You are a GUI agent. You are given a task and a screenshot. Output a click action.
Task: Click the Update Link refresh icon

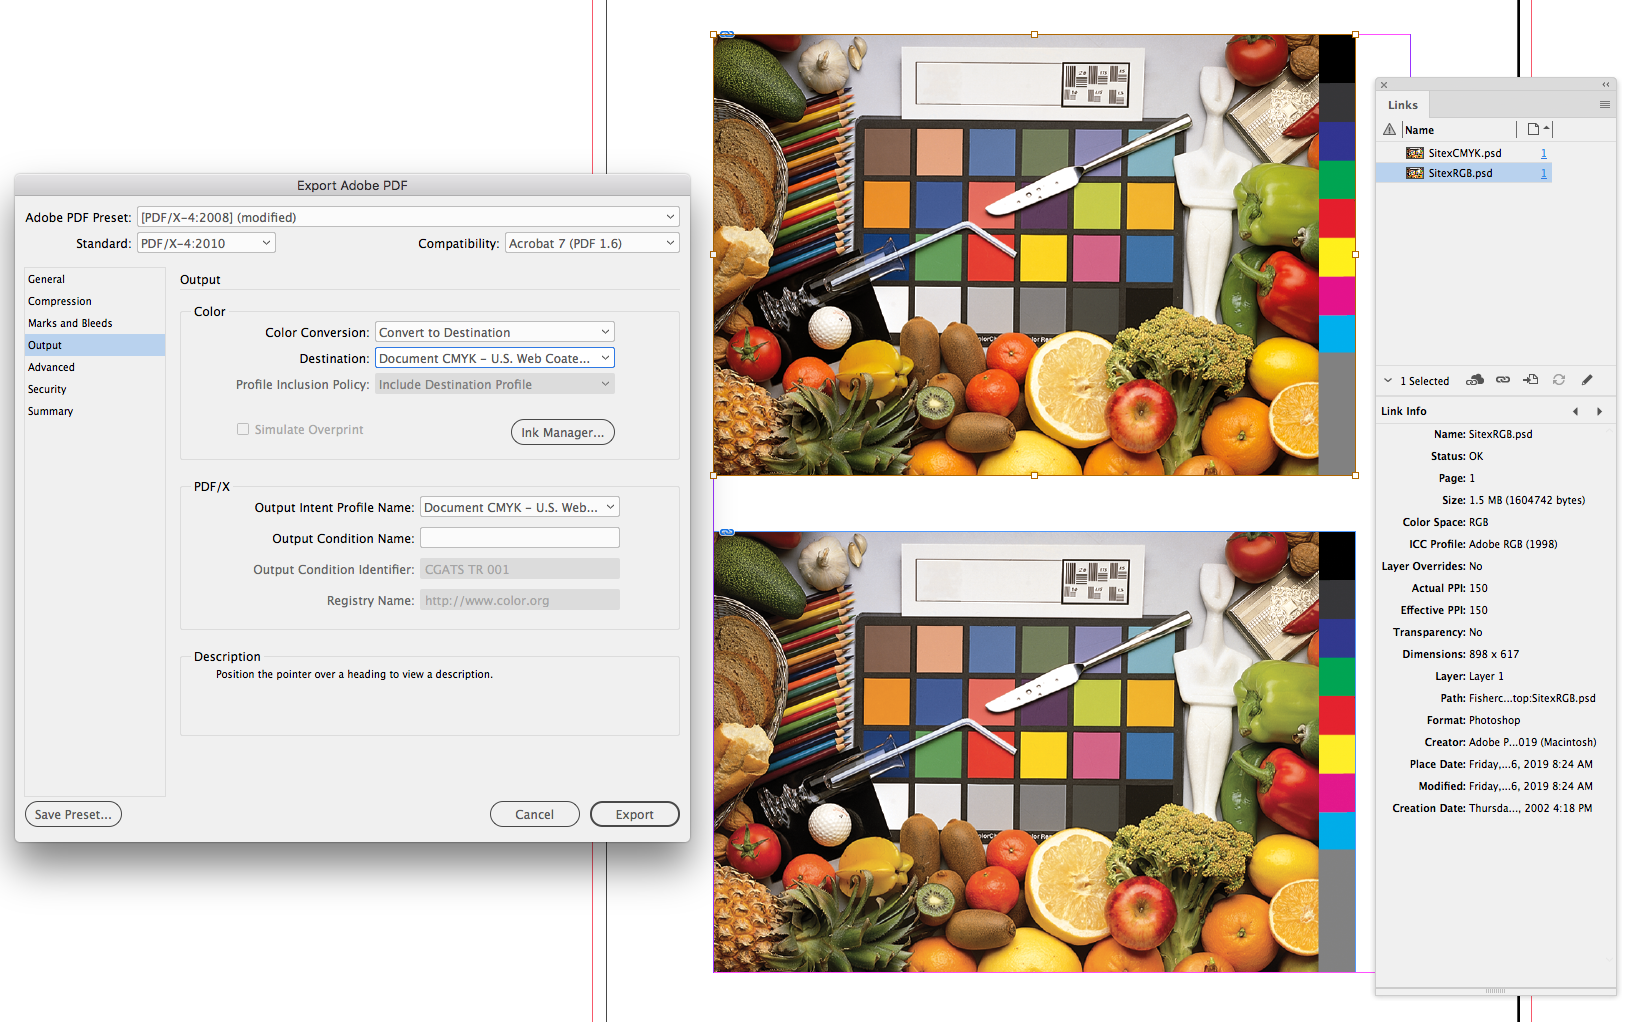[x=1559, y=380]
